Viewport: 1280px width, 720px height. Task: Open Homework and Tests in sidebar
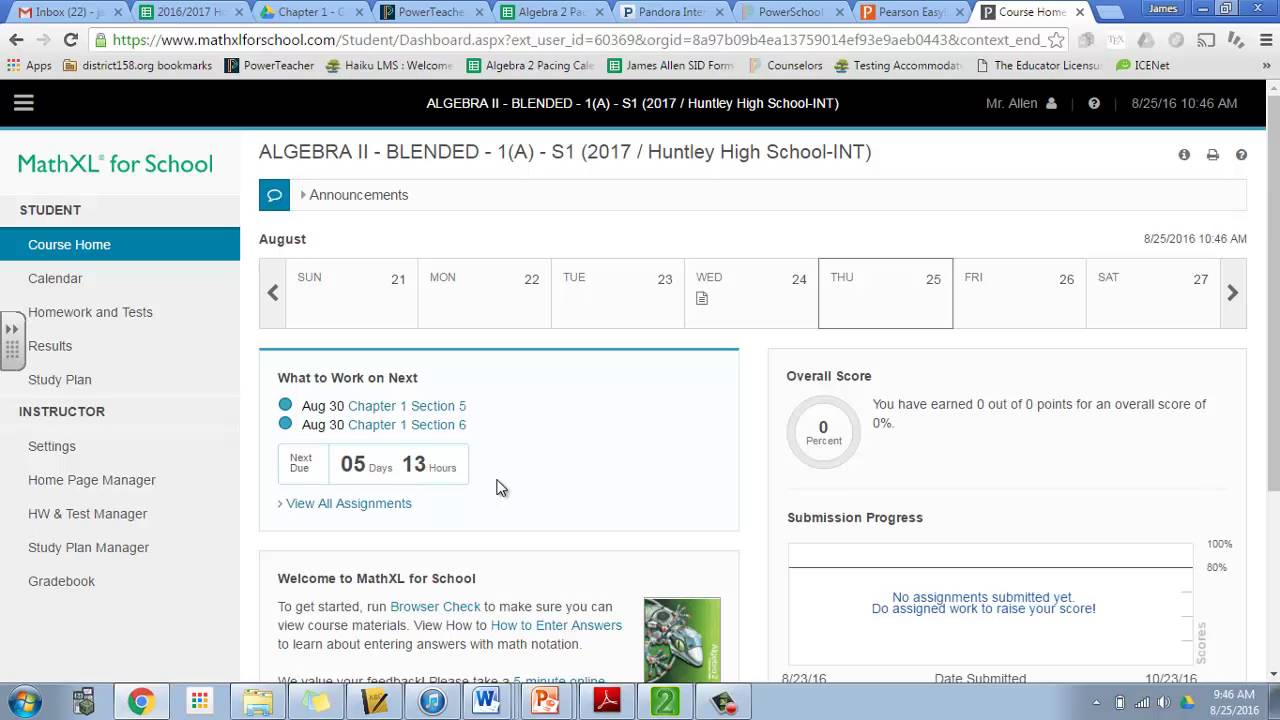(x=90, y=312)
